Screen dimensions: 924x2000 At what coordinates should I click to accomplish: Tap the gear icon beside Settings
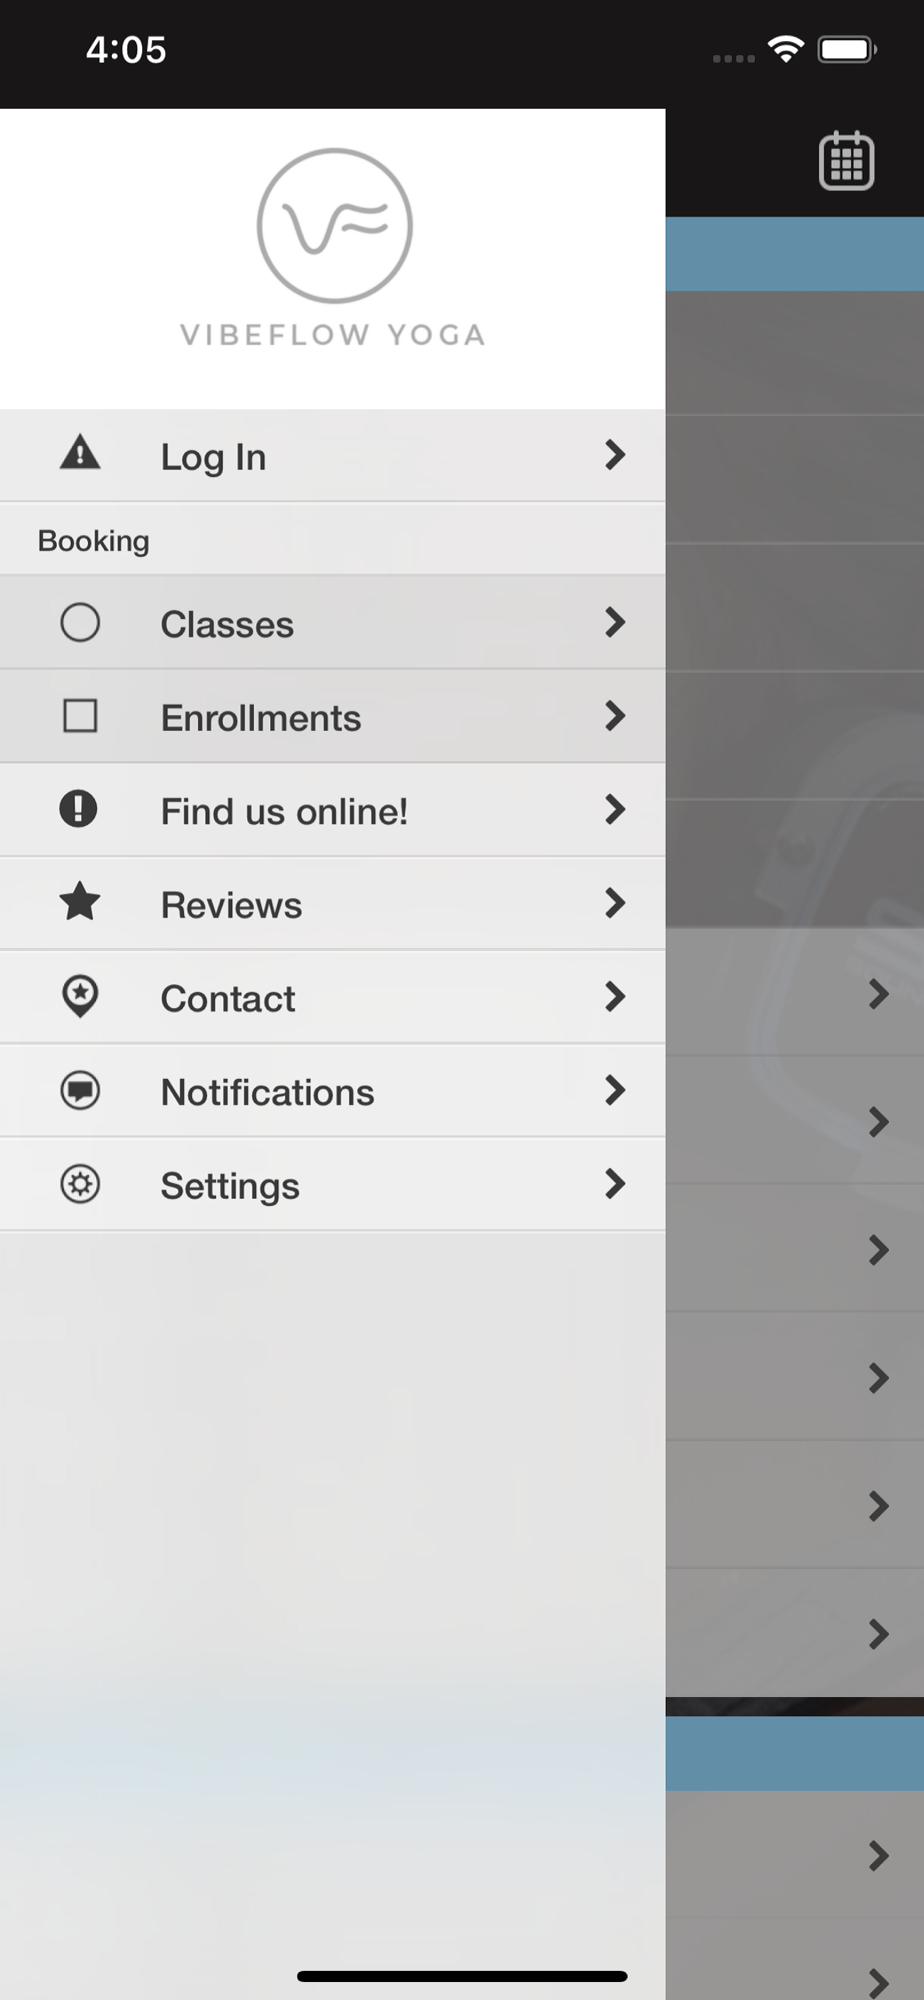click(x=80, y=1184)
